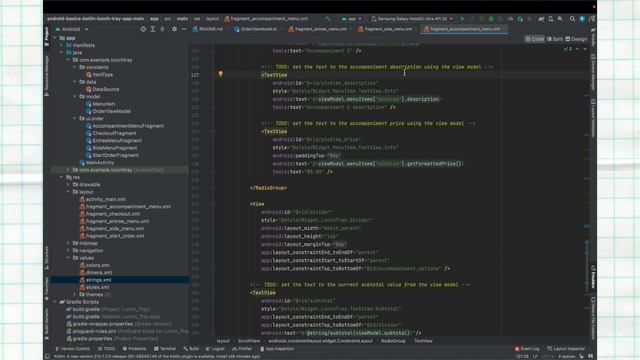Open the Terminal tool window
Viewport: 640px width, 360px height.
[x=165, y=349]
